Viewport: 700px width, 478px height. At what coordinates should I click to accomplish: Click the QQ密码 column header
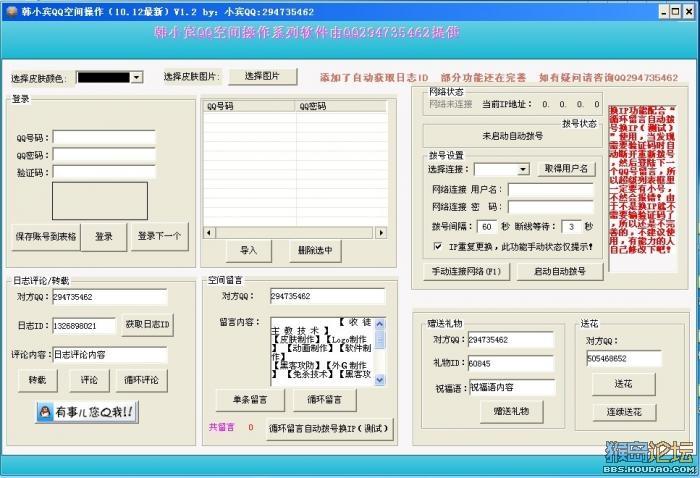click(x=342, y=106)
